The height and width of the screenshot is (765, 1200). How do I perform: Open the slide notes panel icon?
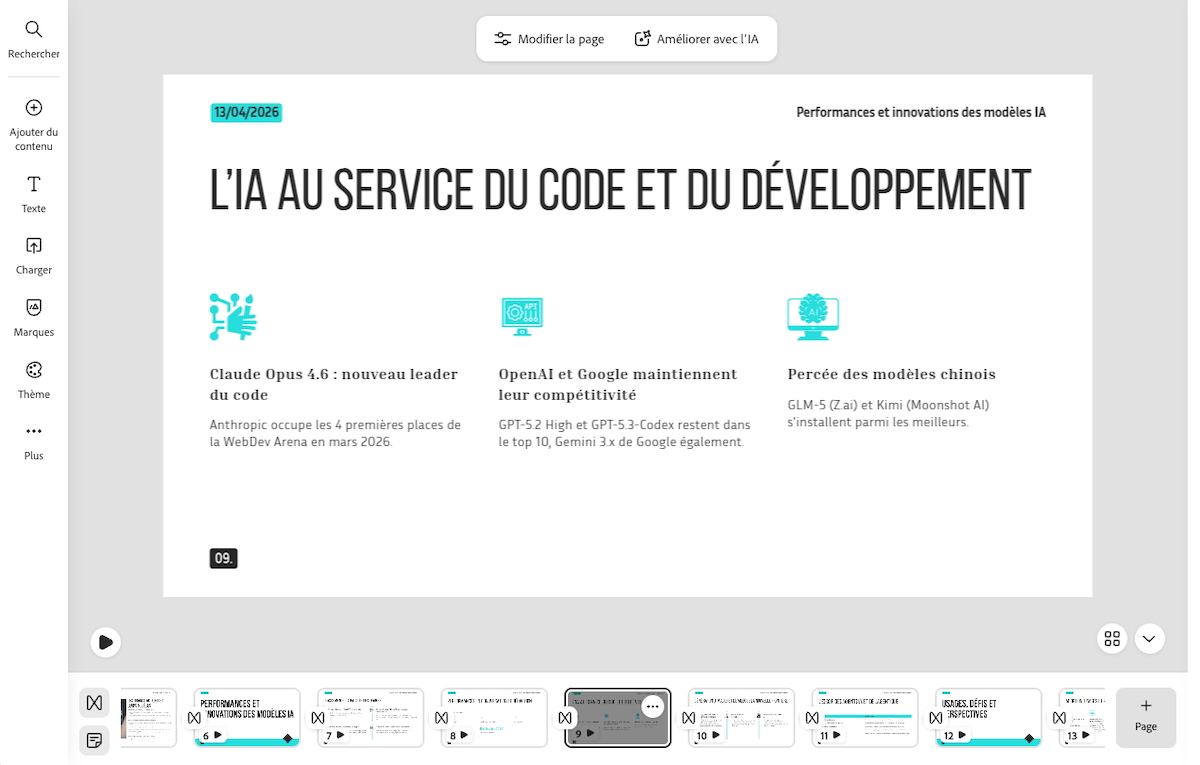point(94,741)
